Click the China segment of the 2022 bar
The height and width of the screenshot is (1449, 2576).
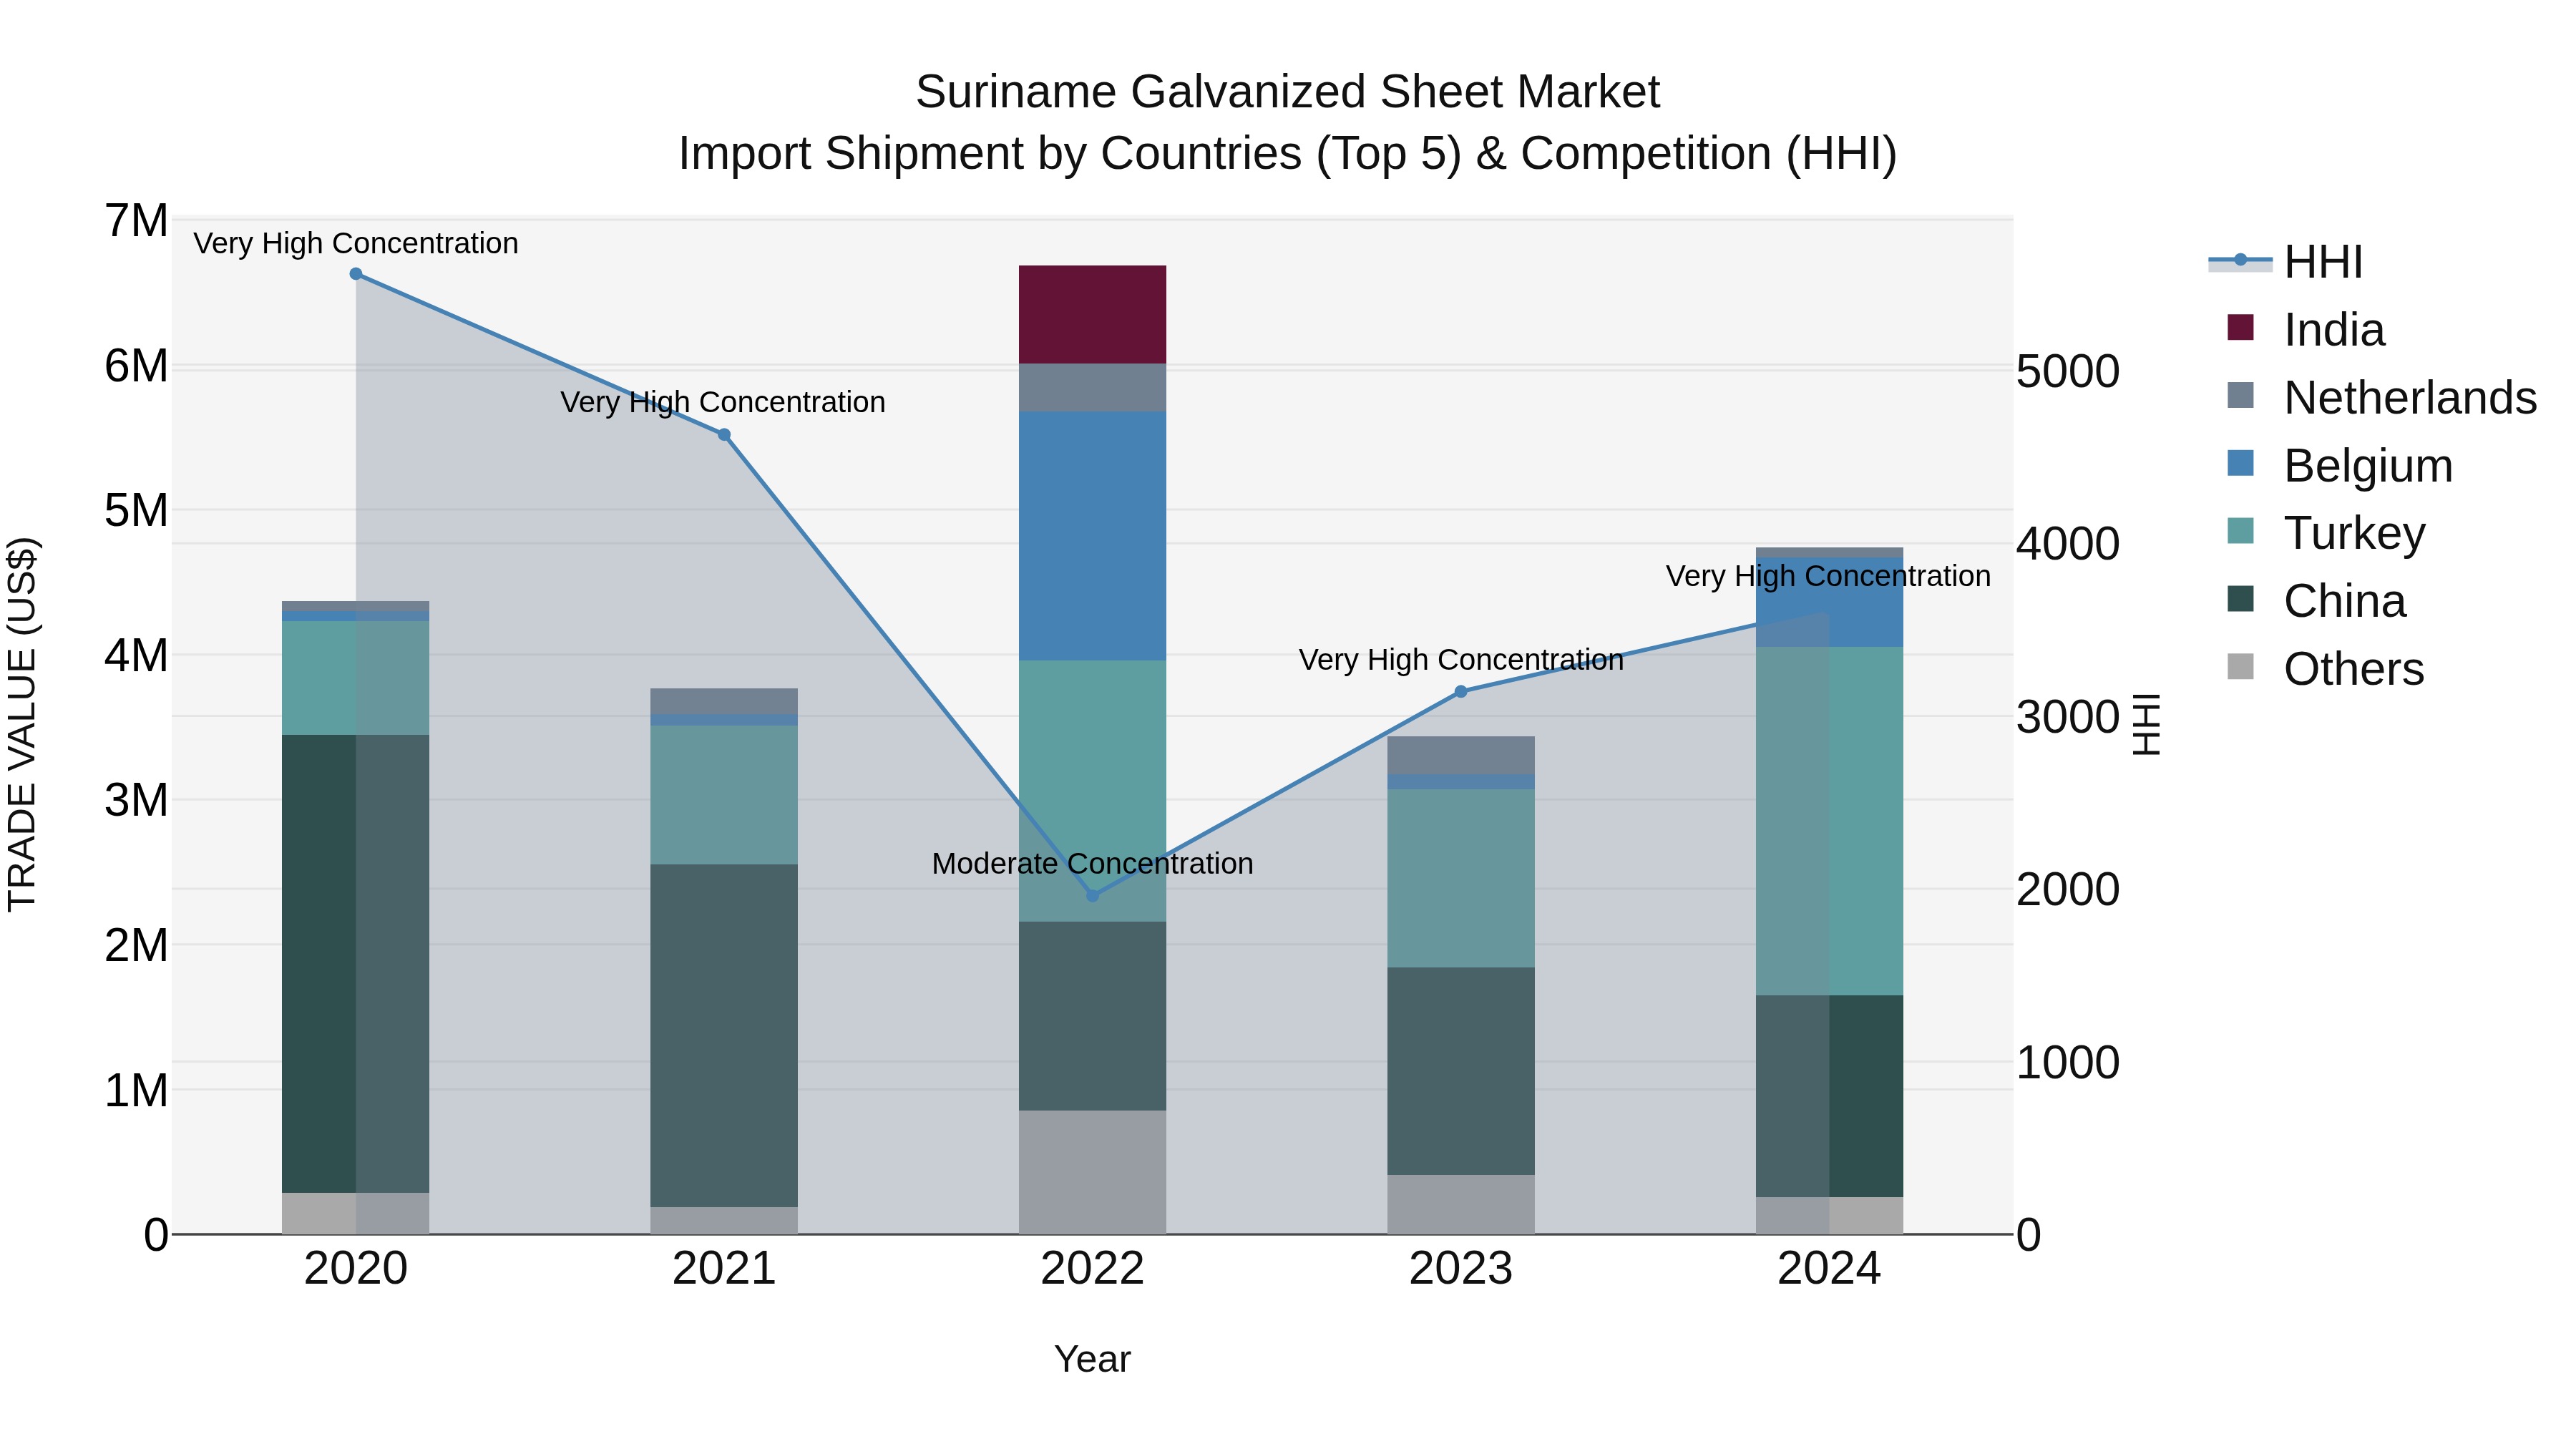coord(1092,1016)
